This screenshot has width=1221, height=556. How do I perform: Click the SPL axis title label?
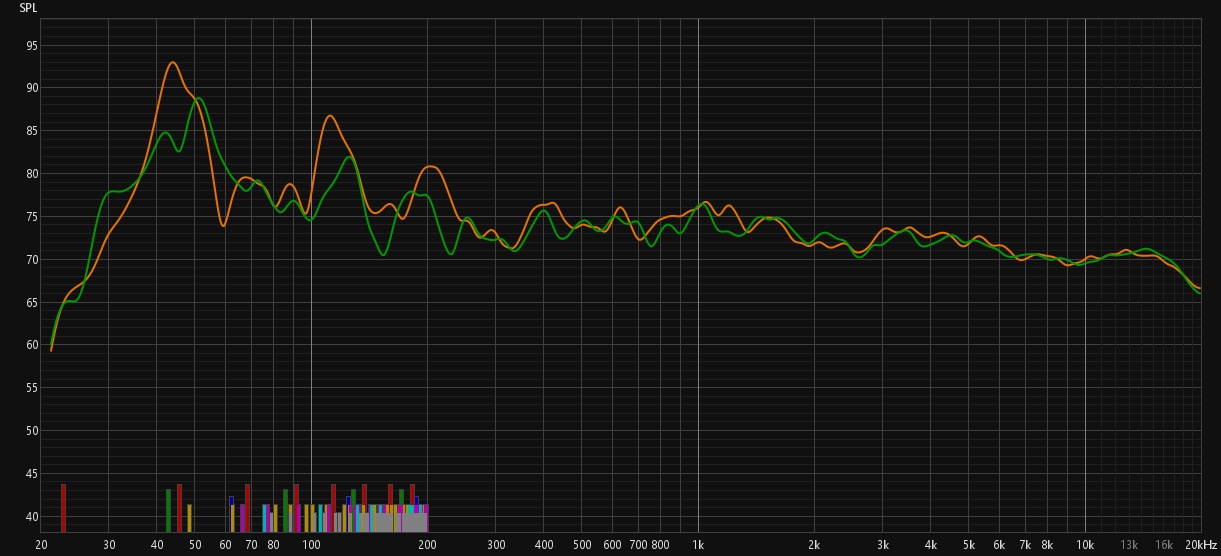point(28,8)
